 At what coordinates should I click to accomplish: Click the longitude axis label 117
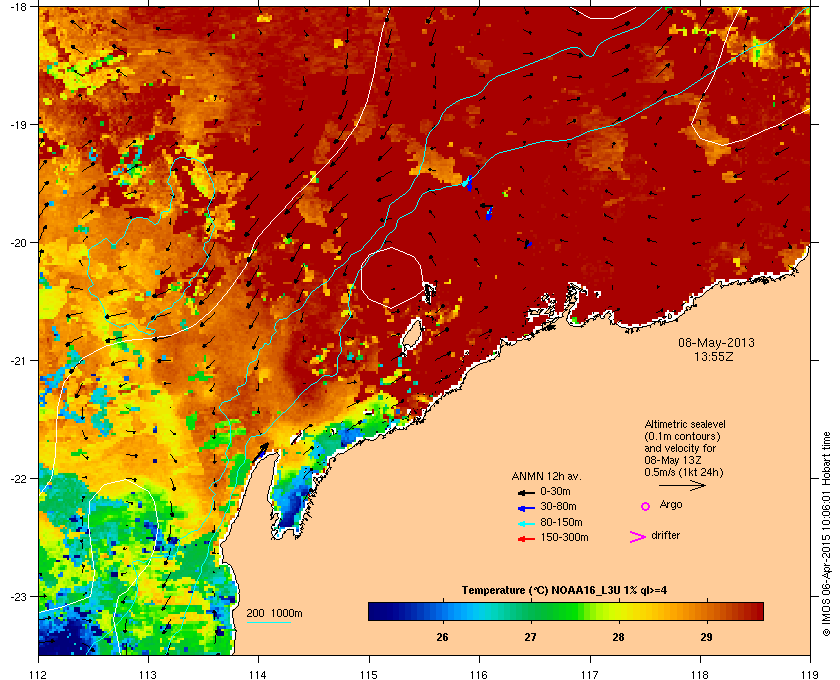[589, 674]
